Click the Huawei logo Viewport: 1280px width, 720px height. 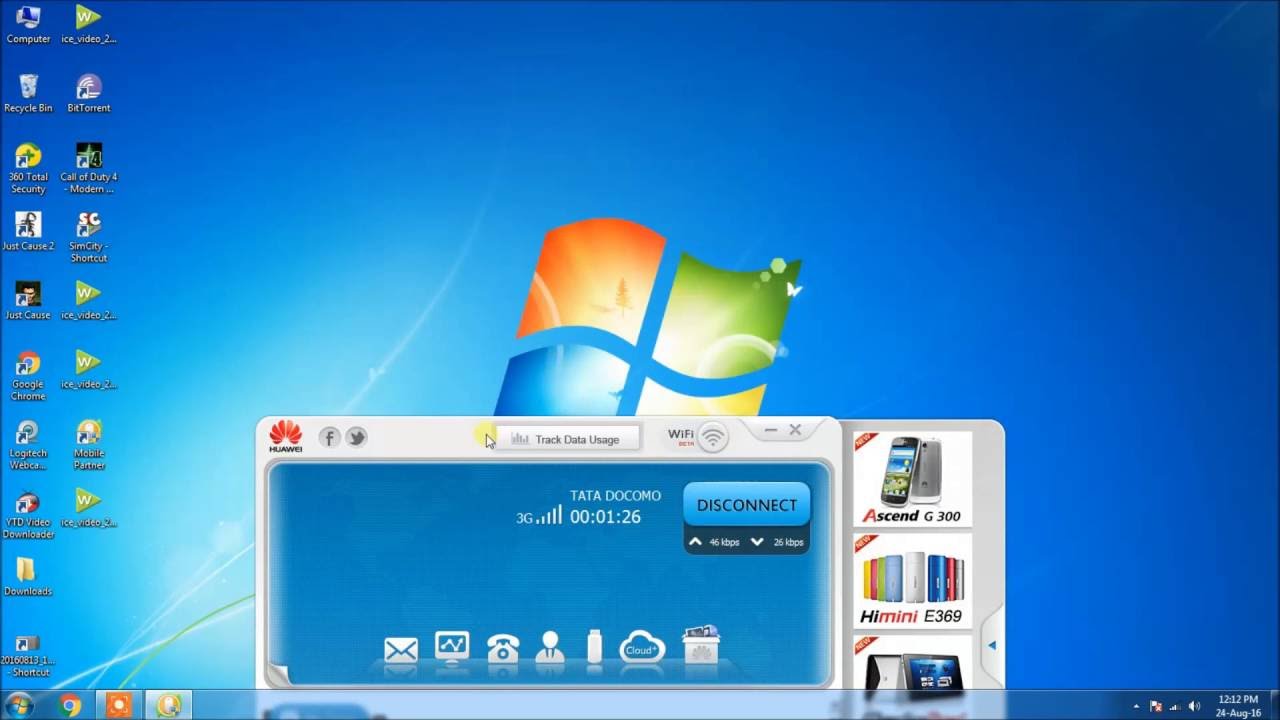click(x=285, y=436)
